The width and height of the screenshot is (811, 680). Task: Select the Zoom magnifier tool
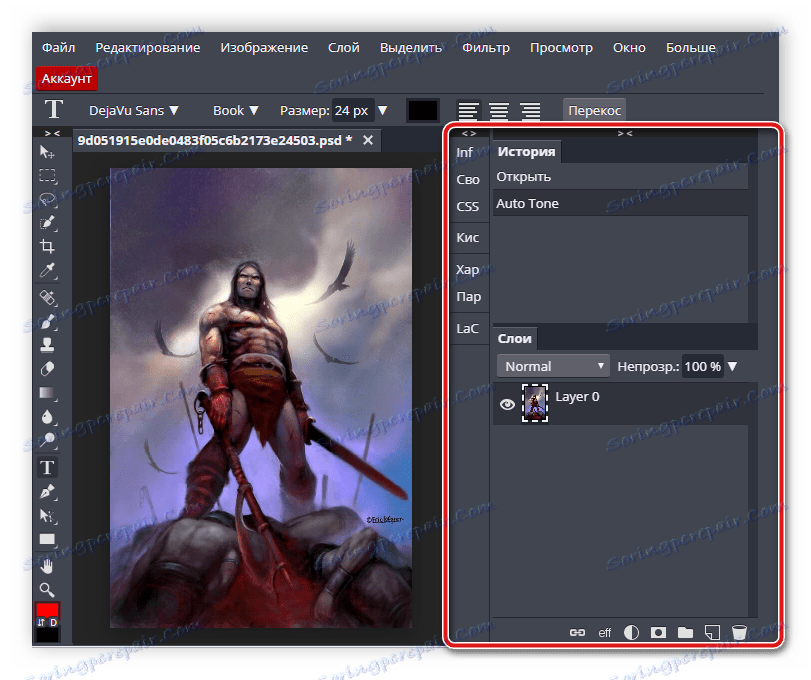(47, 590)
